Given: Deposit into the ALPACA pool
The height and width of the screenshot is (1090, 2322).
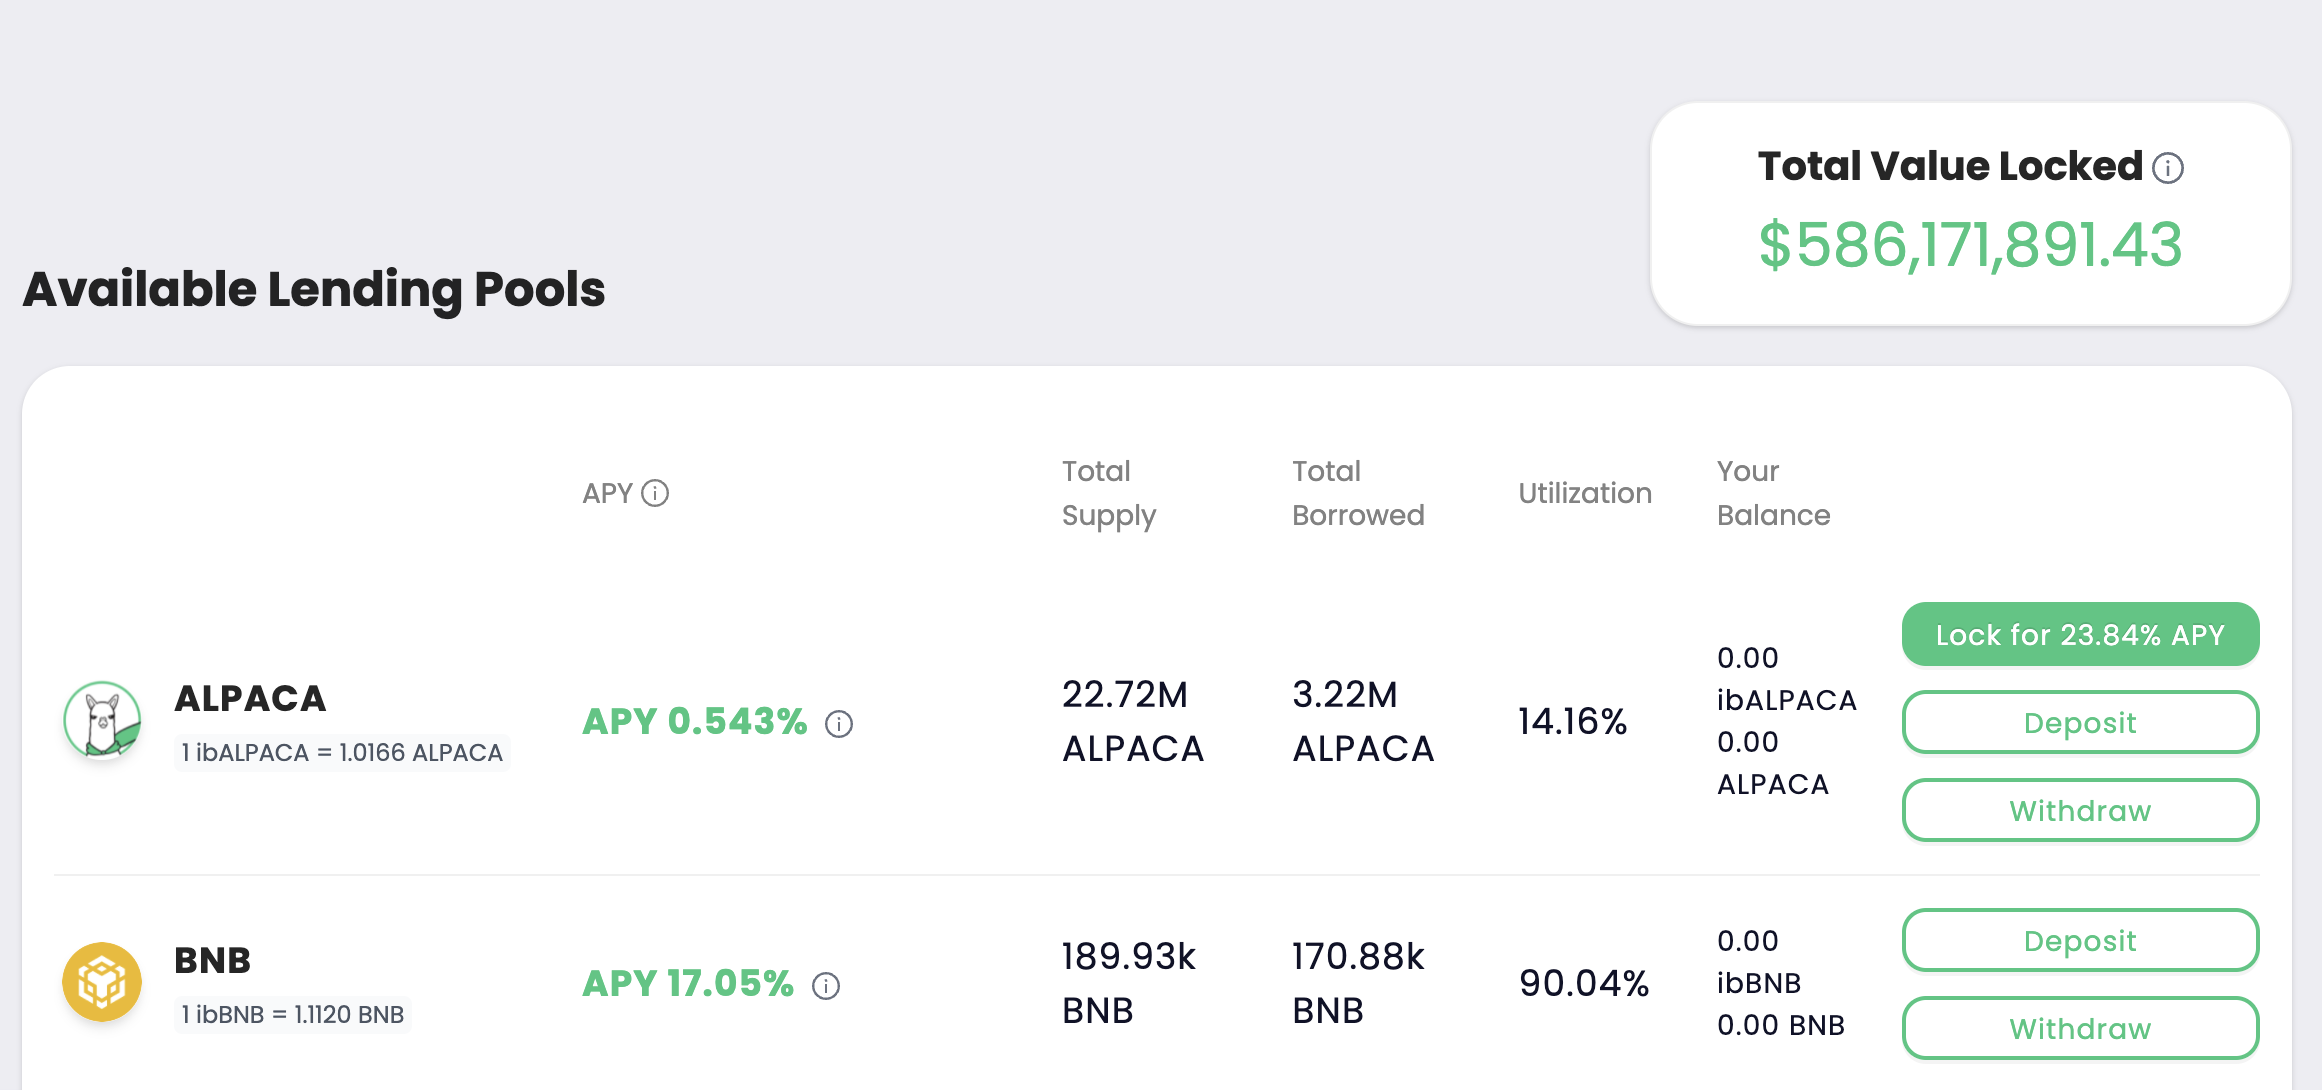Looking at the screenshot, I should pos(2080,722).
